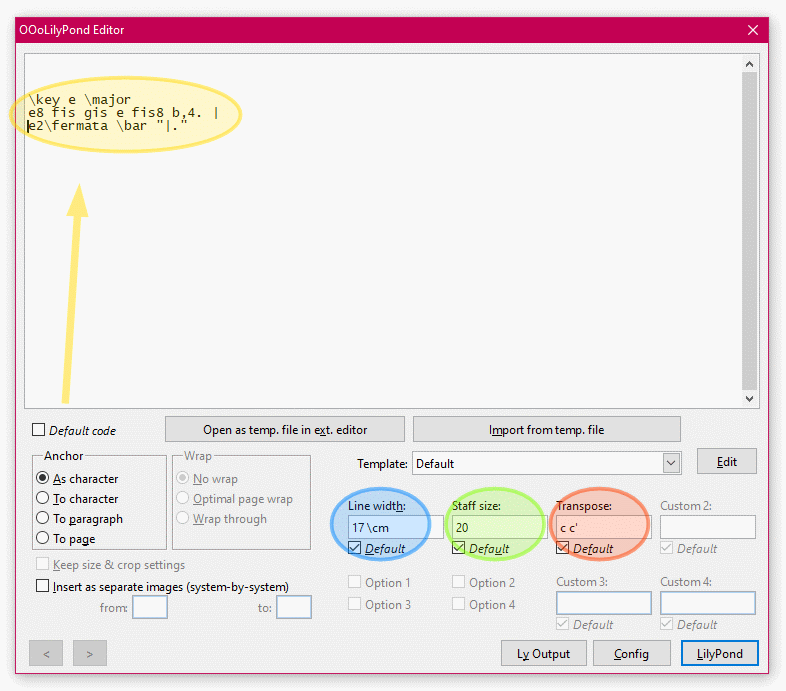This screenshot has height=691, width=786.
Task: Click the Custom 4 input field
Action: [708, 603]
